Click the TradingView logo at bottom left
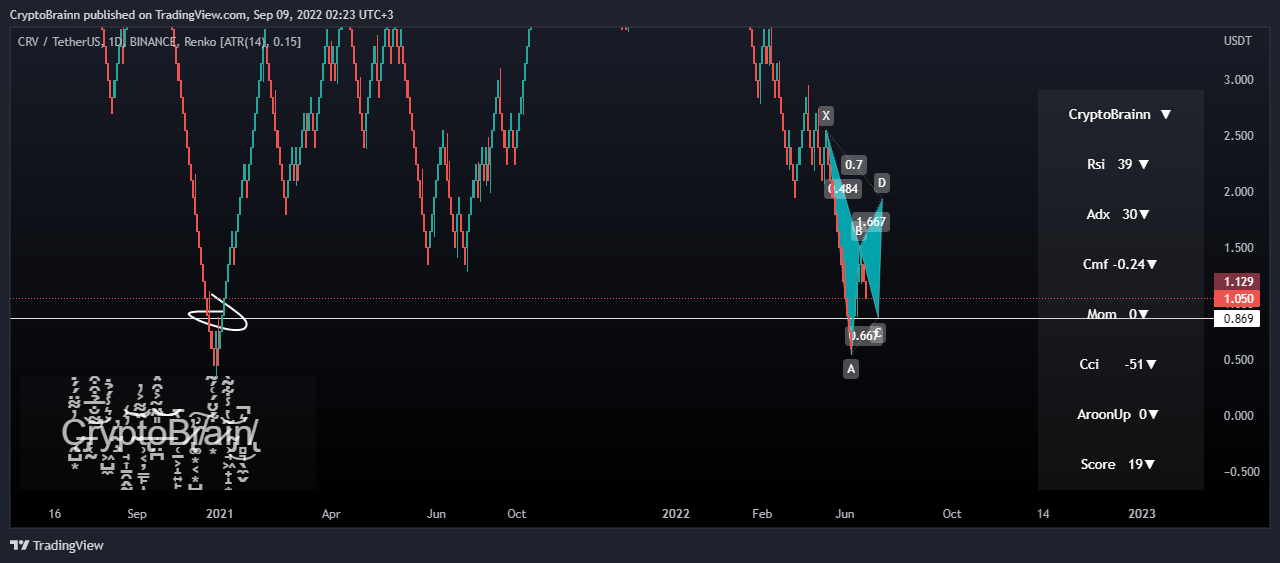This screenshot has height=563, width=1280. [x=57, y=545]
